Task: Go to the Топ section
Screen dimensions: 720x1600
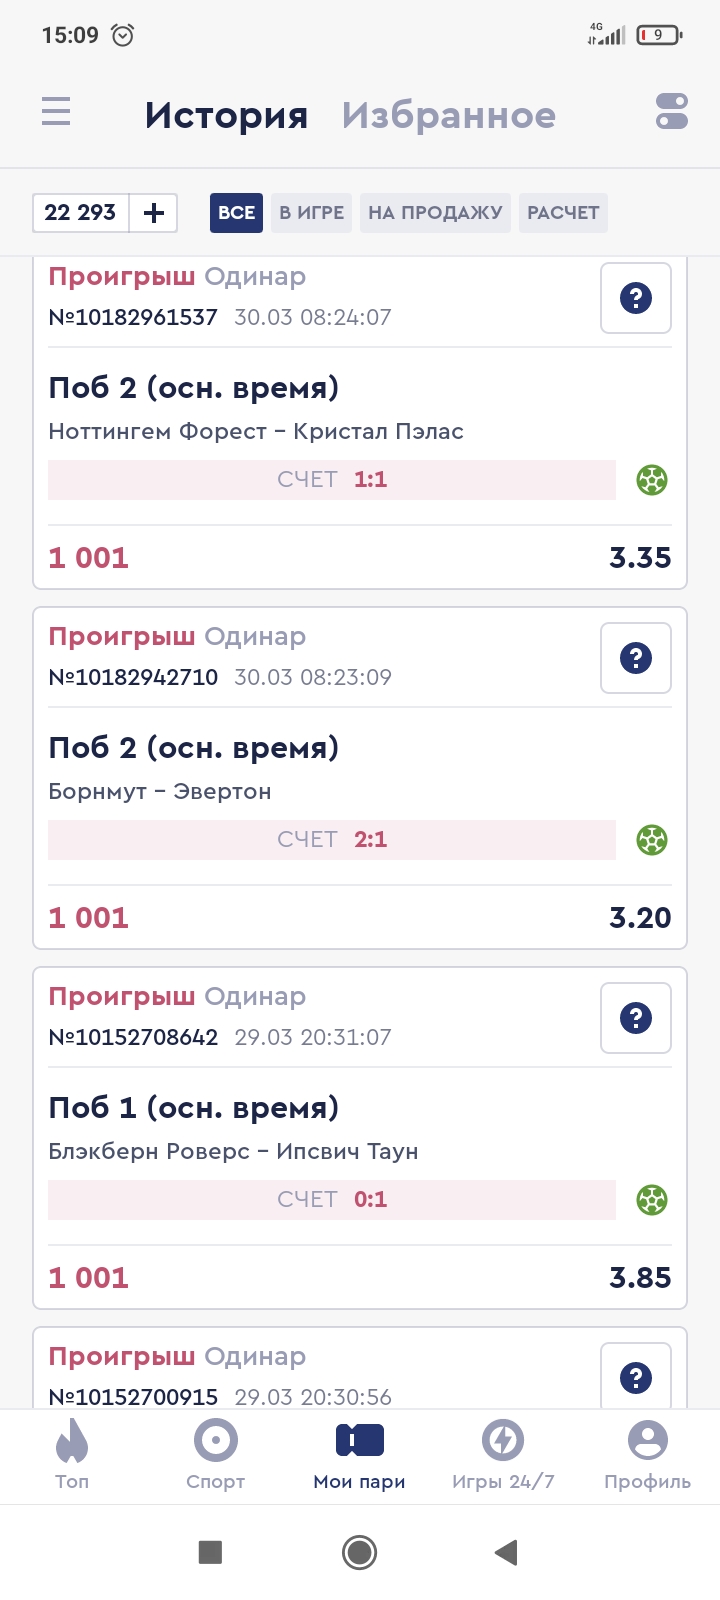Action: 72,1455
